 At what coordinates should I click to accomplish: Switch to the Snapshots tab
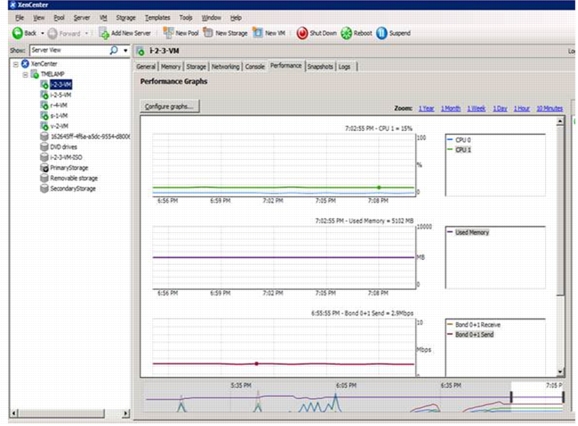320,67
